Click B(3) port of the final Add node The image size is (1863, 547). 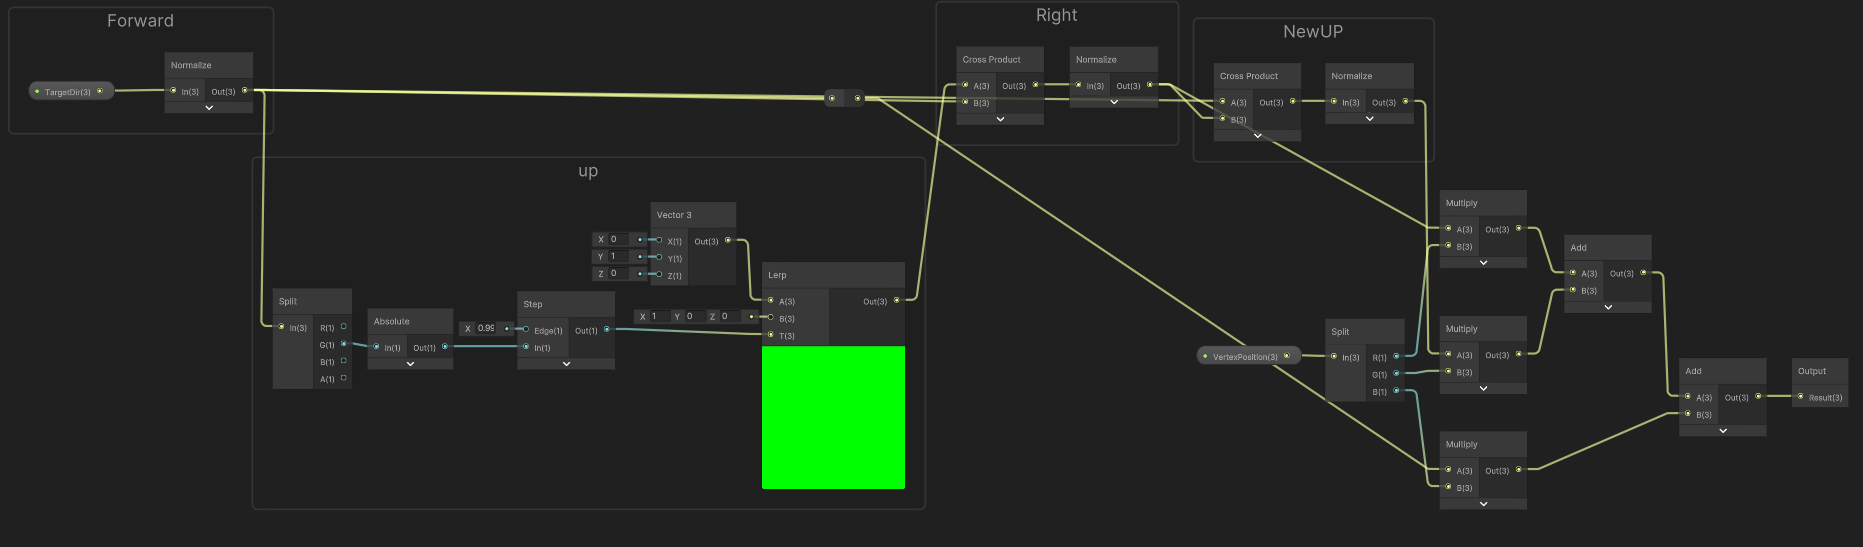point(1688,414)
